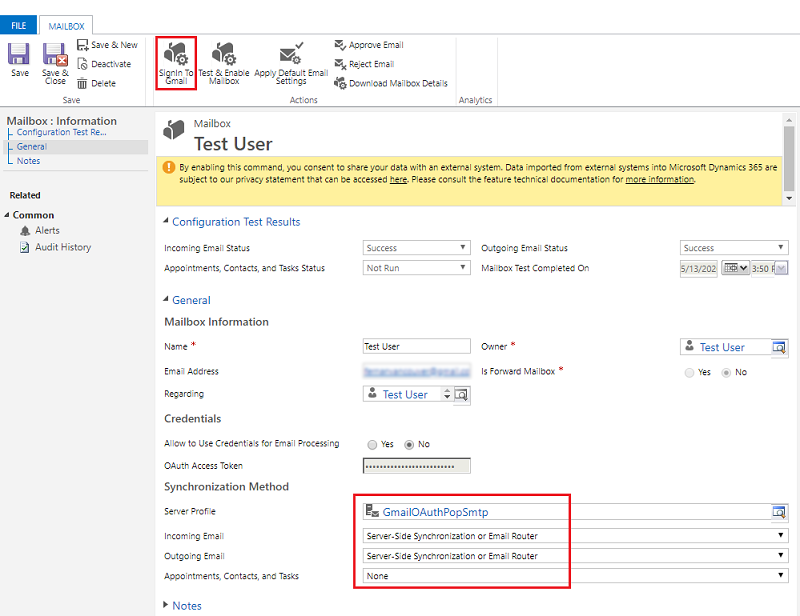Viewport: 800px width, 616px height.
Task: Open Appointments, Contacts, and Tasks Status dropdown
Action: [x=416, y=268]
